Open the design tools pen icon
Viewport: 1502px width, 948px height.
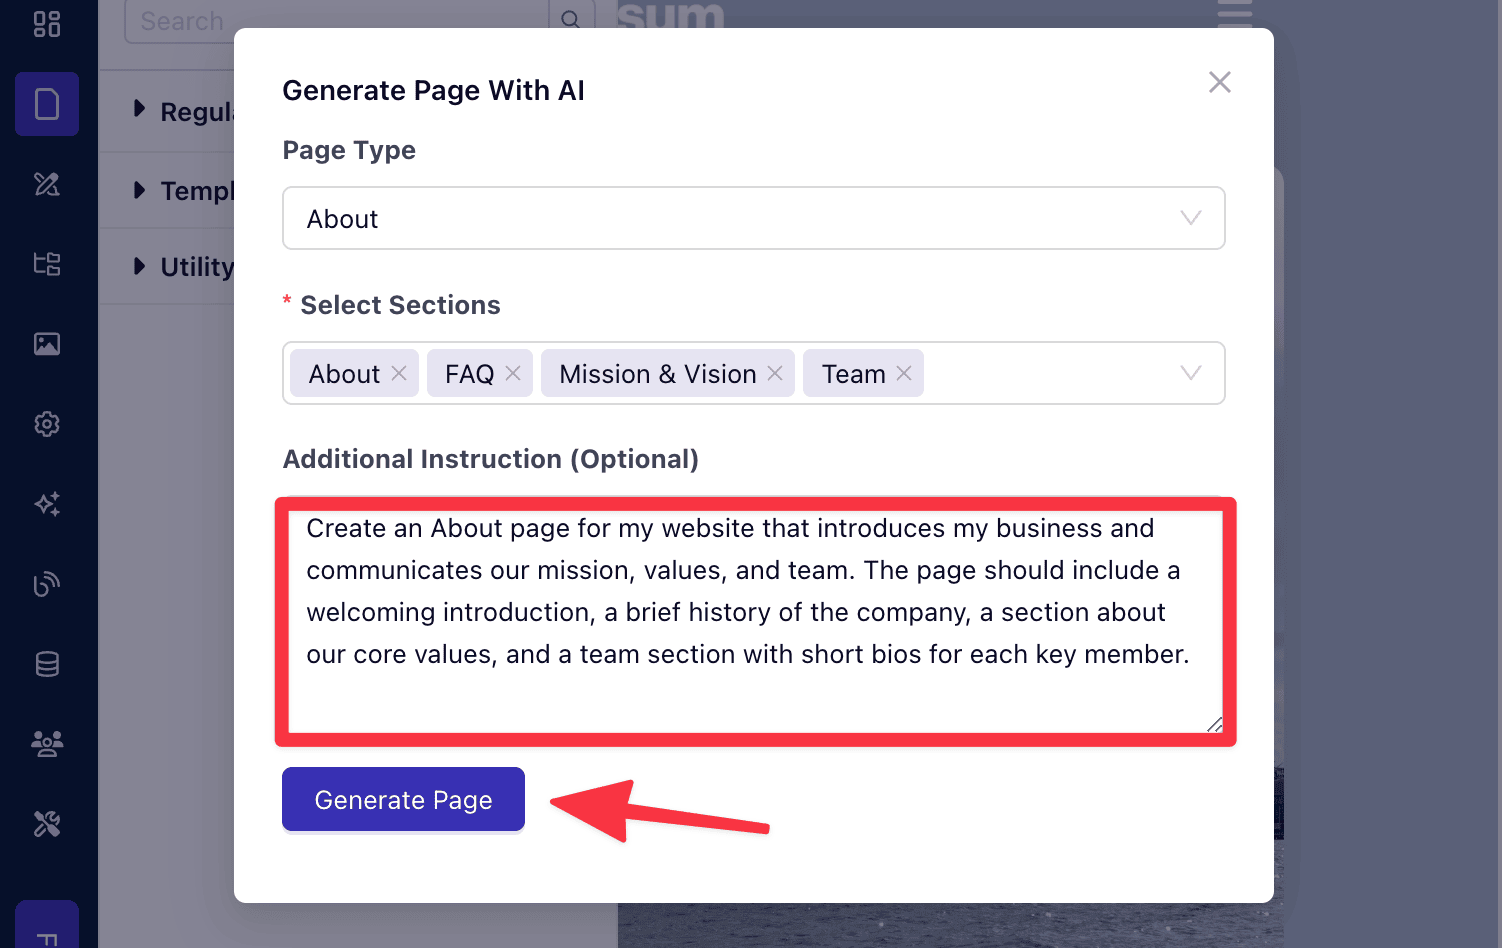point(46,184)
